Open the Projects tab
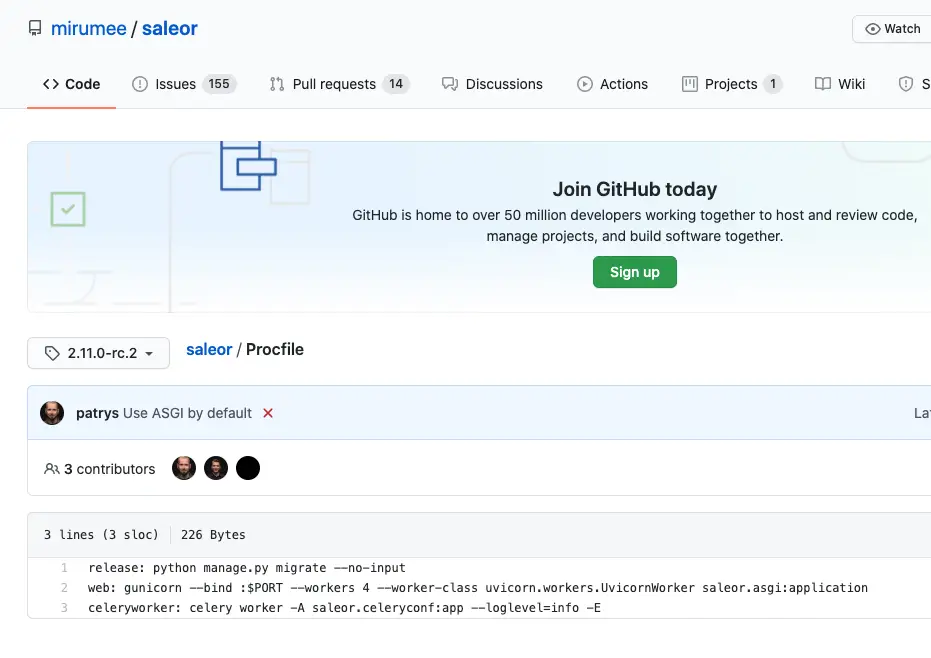931x658 pixels. [732, 84]
